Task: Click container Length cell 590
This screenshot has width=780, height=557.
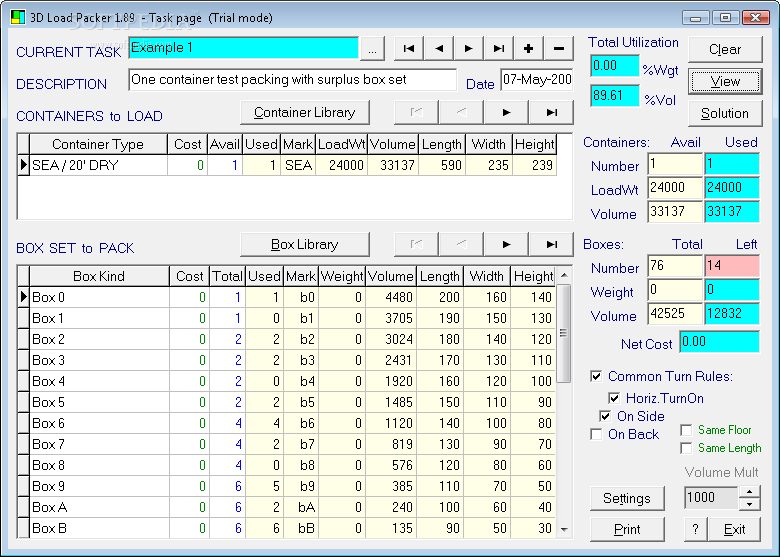Action: click(x=442, y=165)
